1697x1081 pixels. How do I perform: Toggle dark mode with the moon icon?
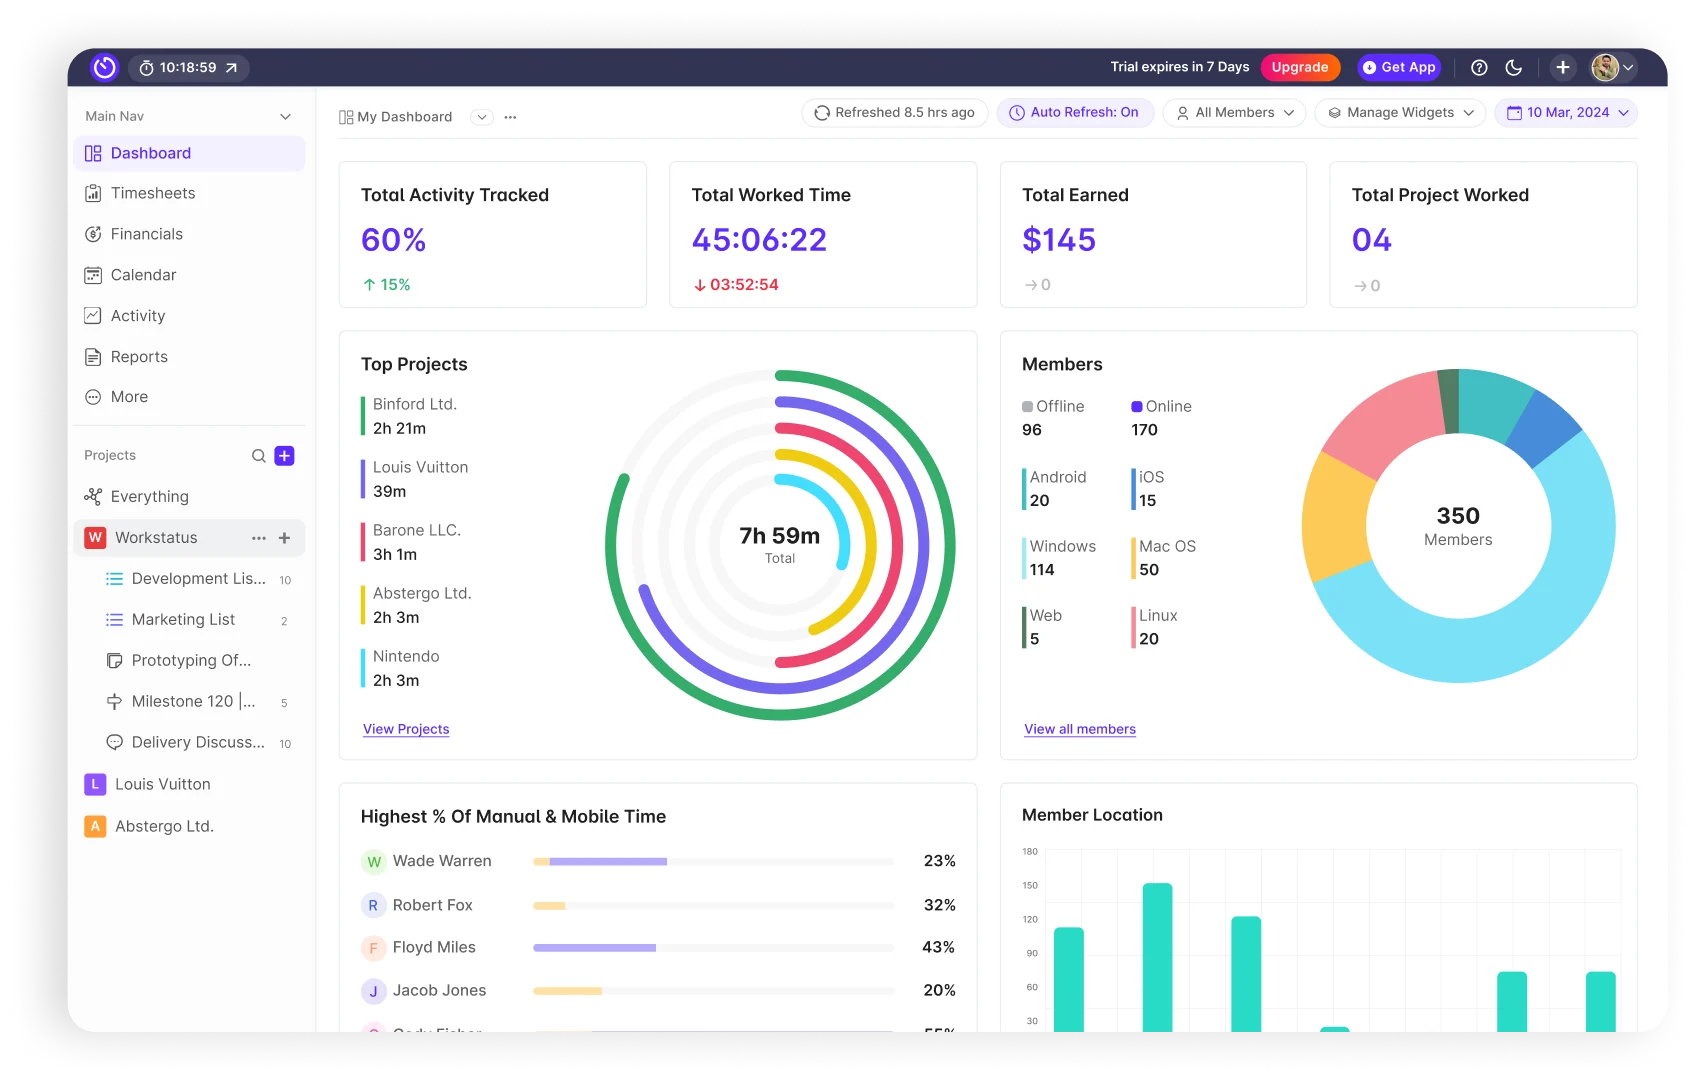coord(1514,68)
